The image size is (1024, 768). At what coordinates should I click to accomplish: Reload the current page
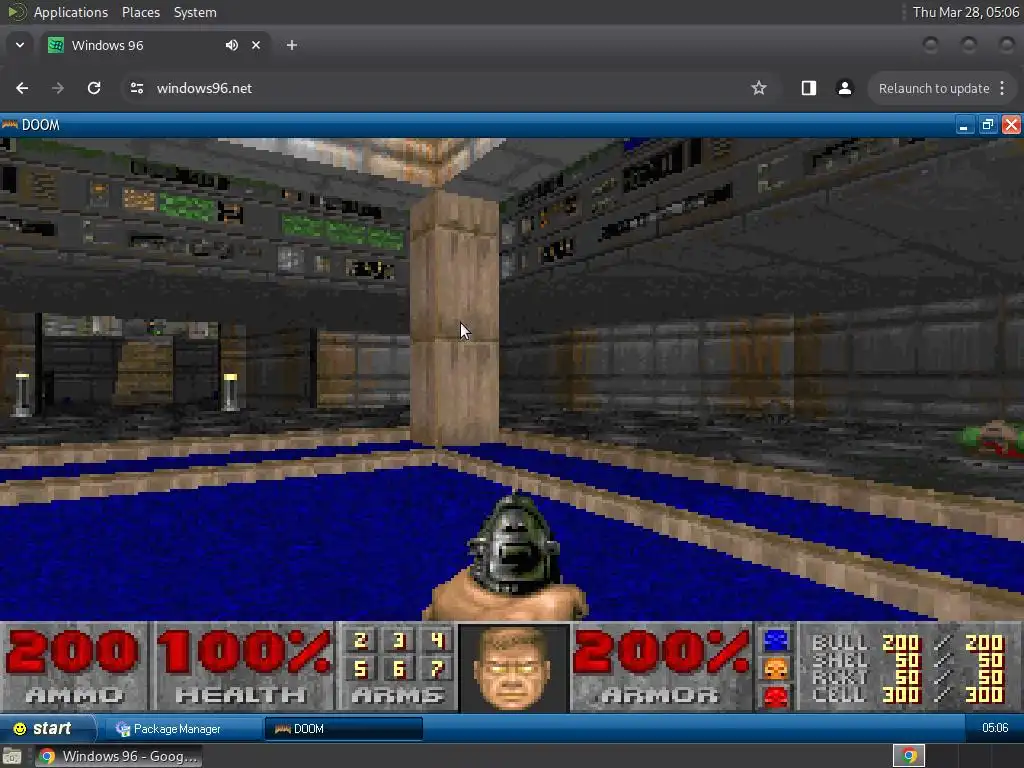[94, 88]
